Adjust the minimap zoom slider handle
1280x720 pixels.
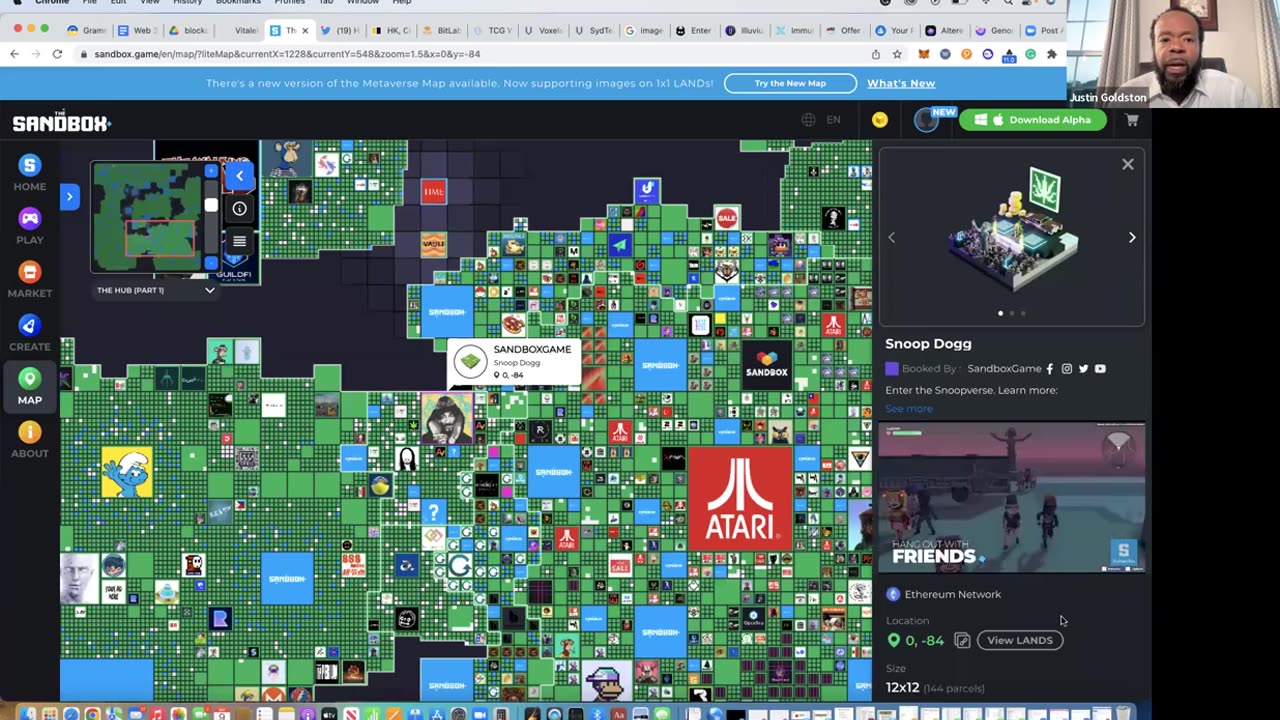(211, 205)
